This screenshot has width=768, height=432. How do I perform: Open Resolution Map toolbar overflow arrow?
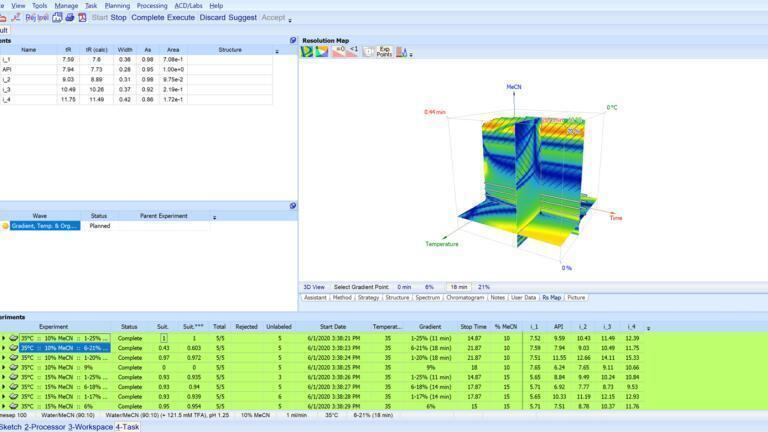(x=411, y=54)
